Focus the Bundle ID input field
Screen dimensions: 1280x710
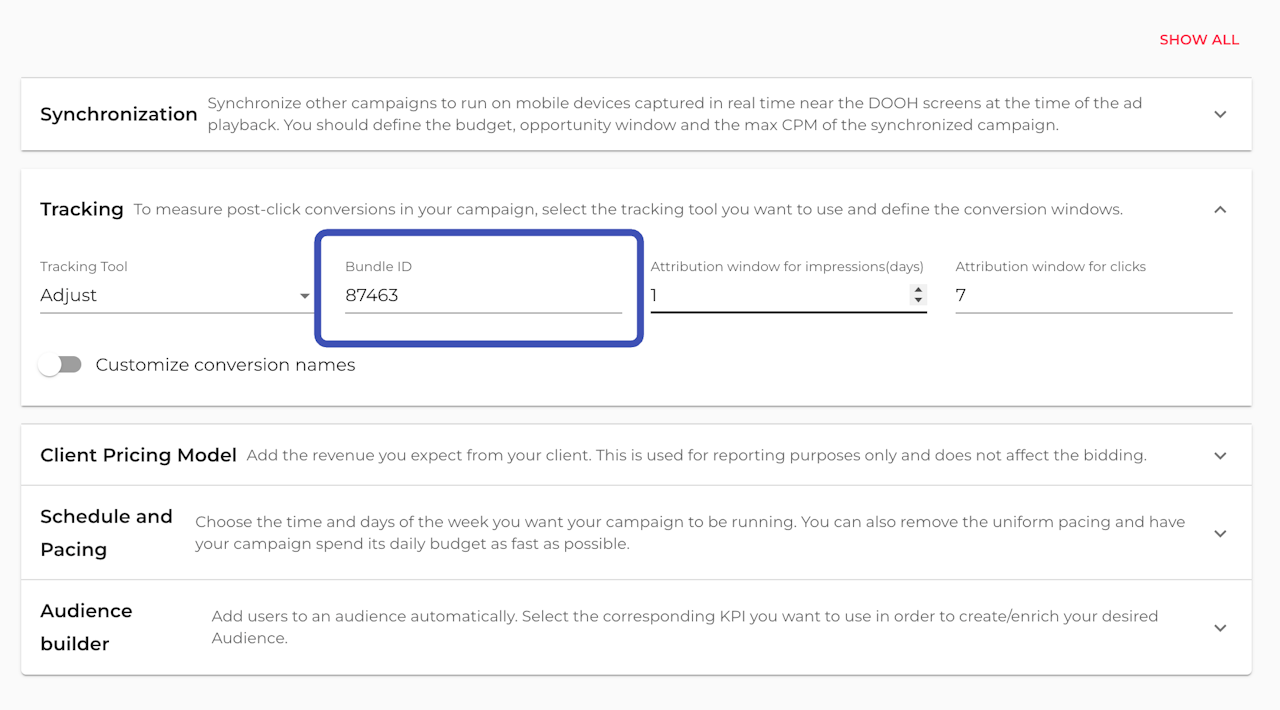483,295
